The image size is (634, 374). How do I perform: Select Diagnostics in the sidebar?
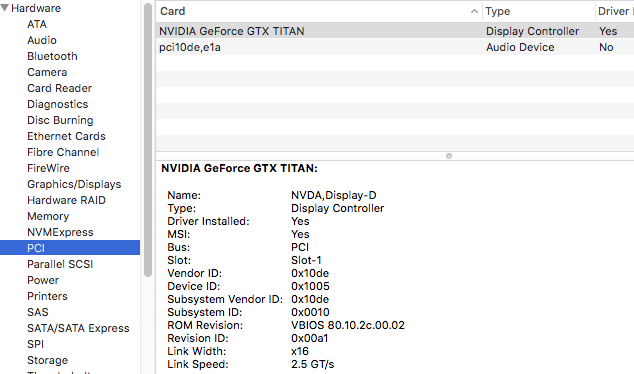coord(57,104)
